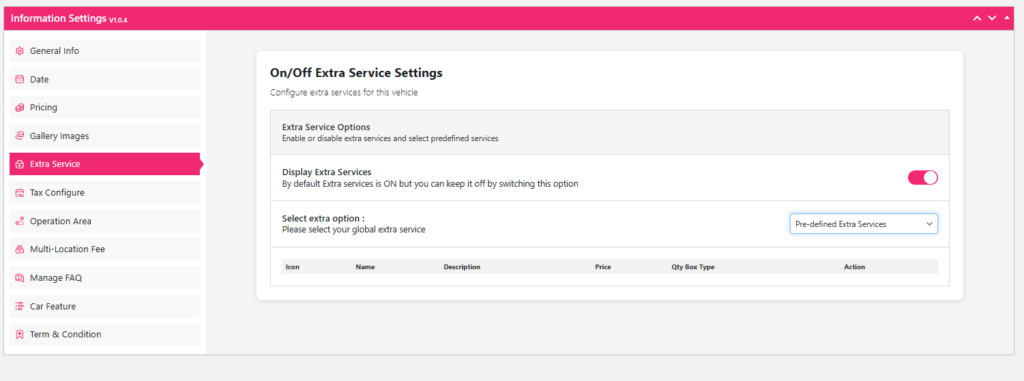1024x381 pixels.
Task: Click the On/Off Extra Service Settings heading
Action: [356, 73]
